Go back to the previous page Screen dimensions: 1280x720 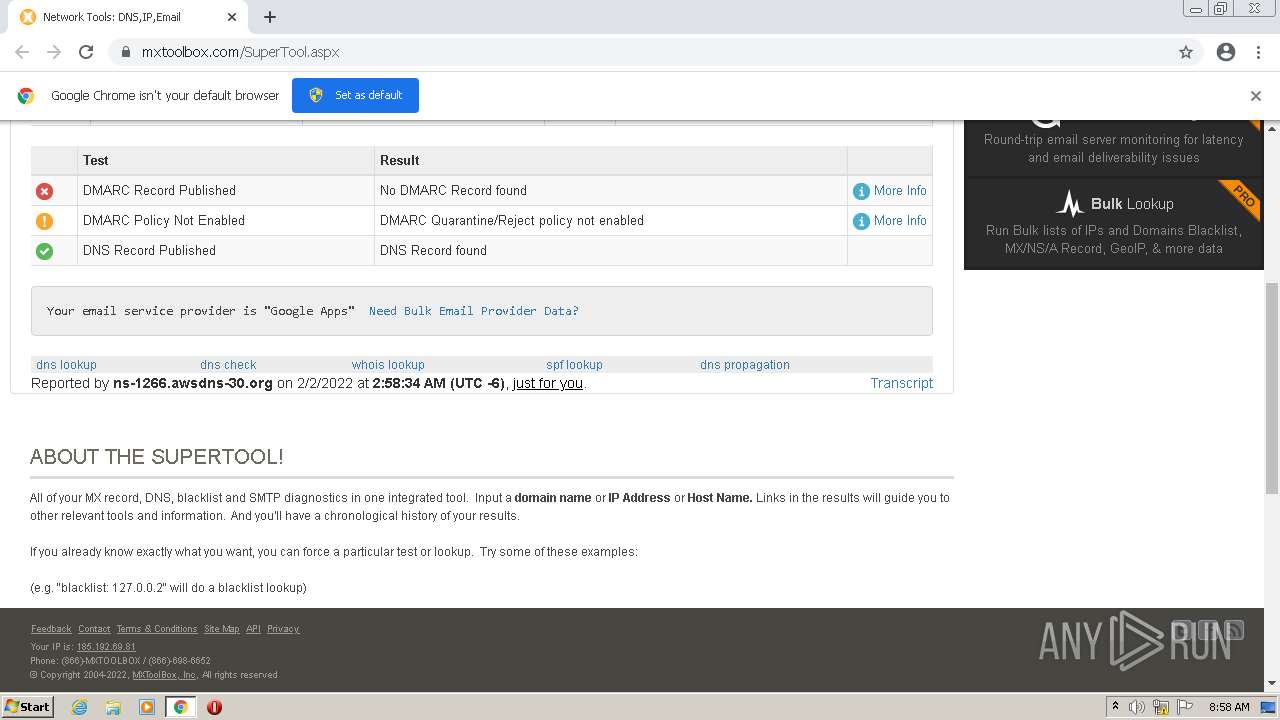click(x=22, y=52)
